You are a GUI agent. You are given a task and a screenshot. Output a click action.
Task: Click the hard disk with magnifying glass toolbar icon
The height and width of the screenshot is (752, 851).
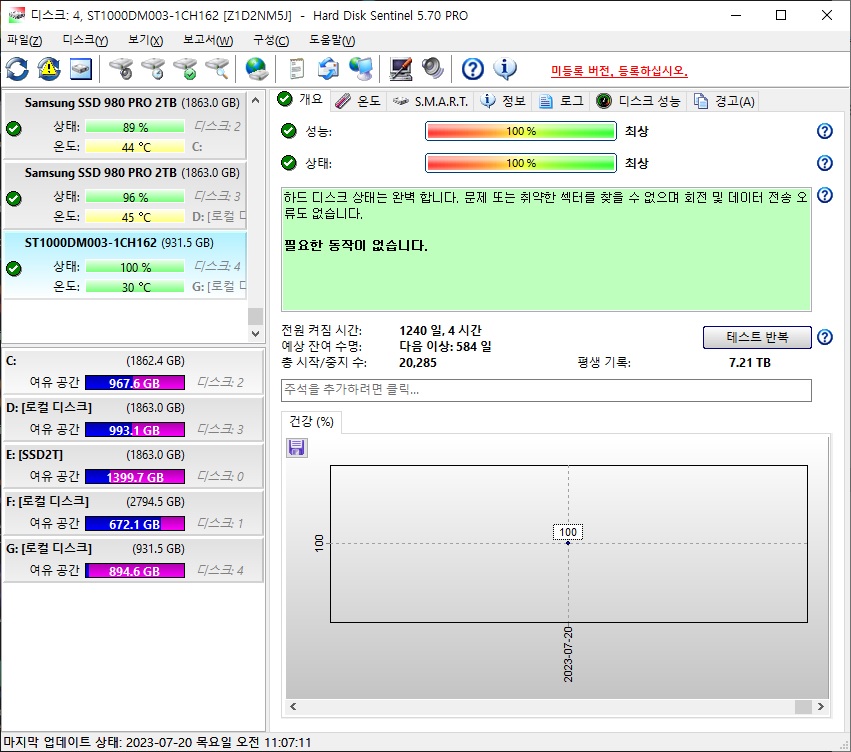point(217,69)
